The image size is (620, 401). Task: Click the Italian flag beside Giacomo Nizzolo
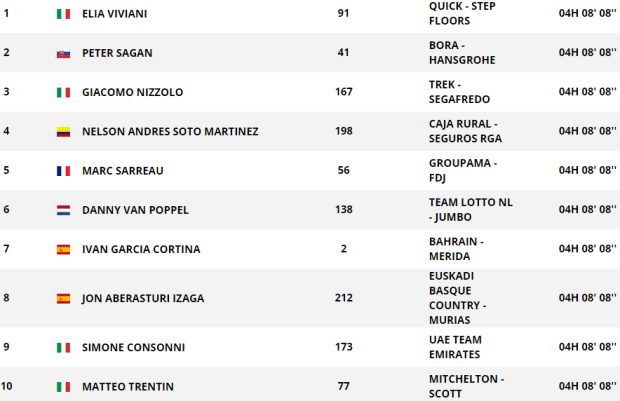pyautogui.click(x=63, y=92)
